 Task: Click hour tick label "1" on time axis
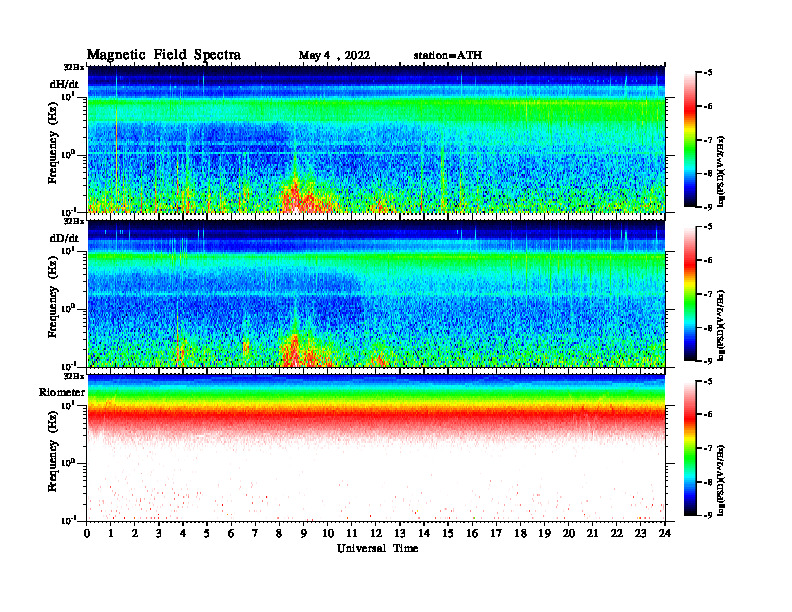(x=111, y=533)
